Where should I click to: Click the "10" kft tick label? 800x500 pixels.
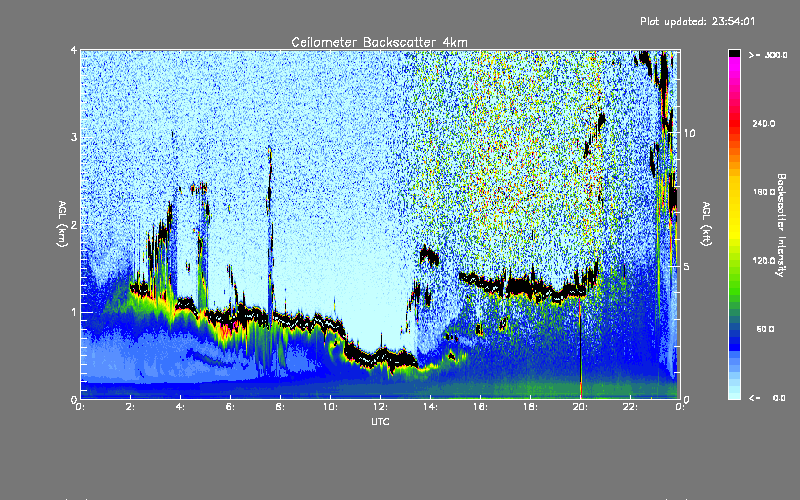689,133
